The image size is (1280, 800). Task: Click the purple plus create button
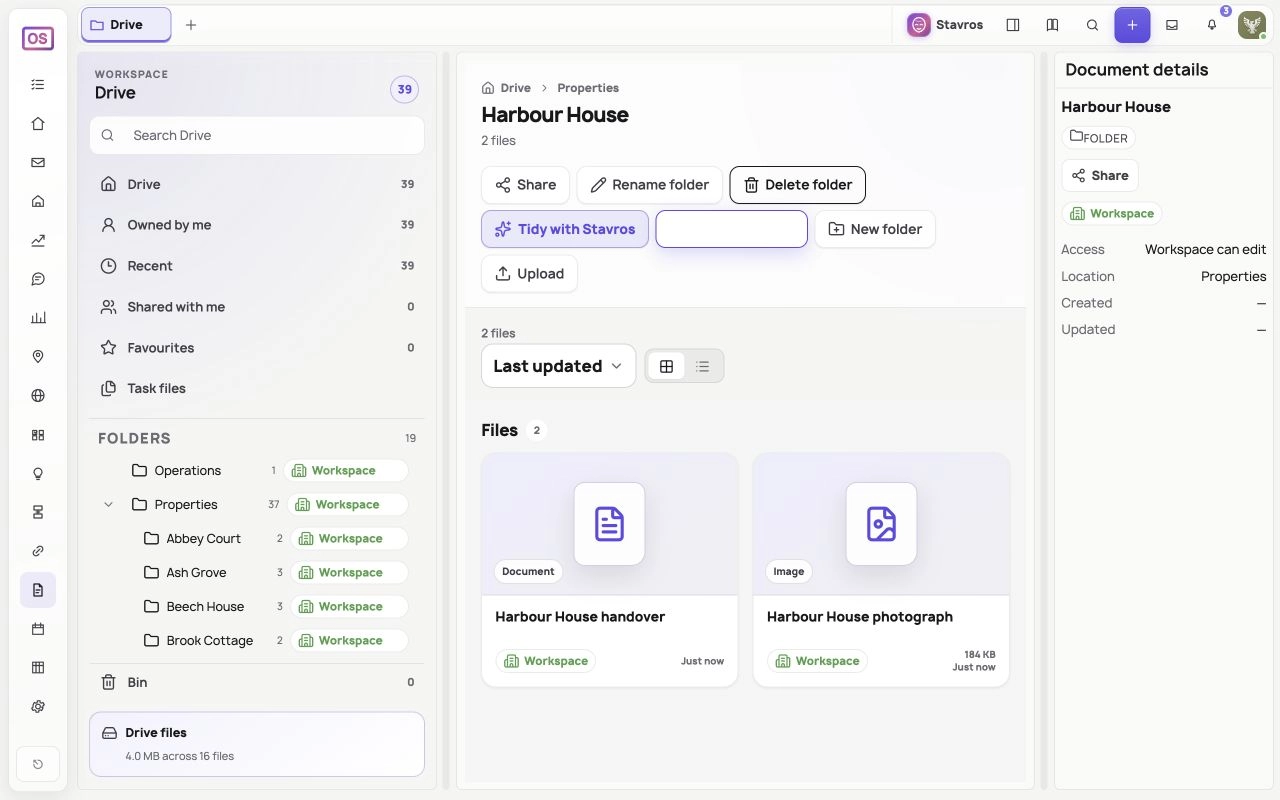1132,25
